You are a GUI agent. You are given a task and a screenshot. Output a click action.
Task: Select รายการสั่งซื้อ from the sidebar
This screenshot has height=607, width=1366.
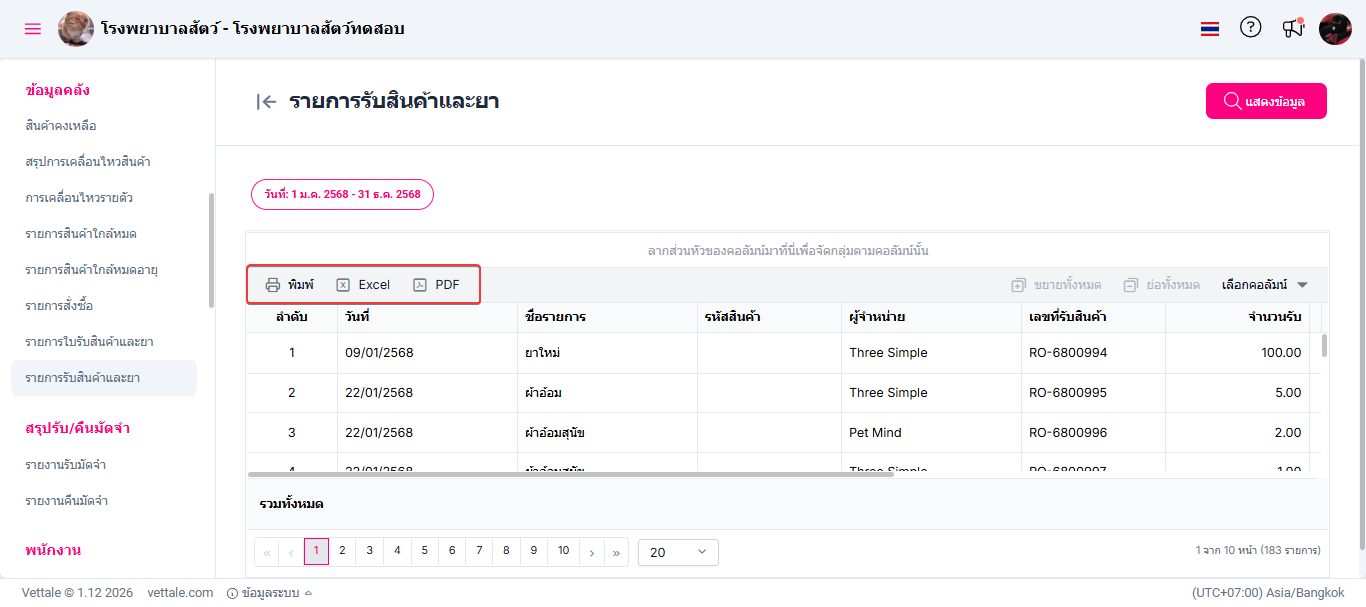59,306
